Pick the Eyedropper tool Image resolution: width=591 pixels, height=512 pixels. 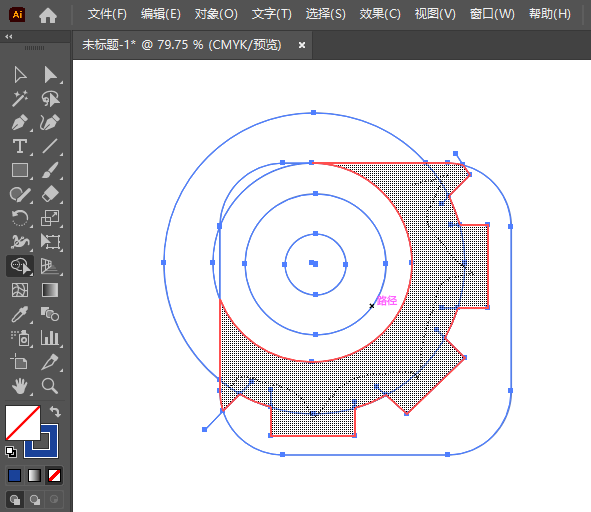(20, 314)
